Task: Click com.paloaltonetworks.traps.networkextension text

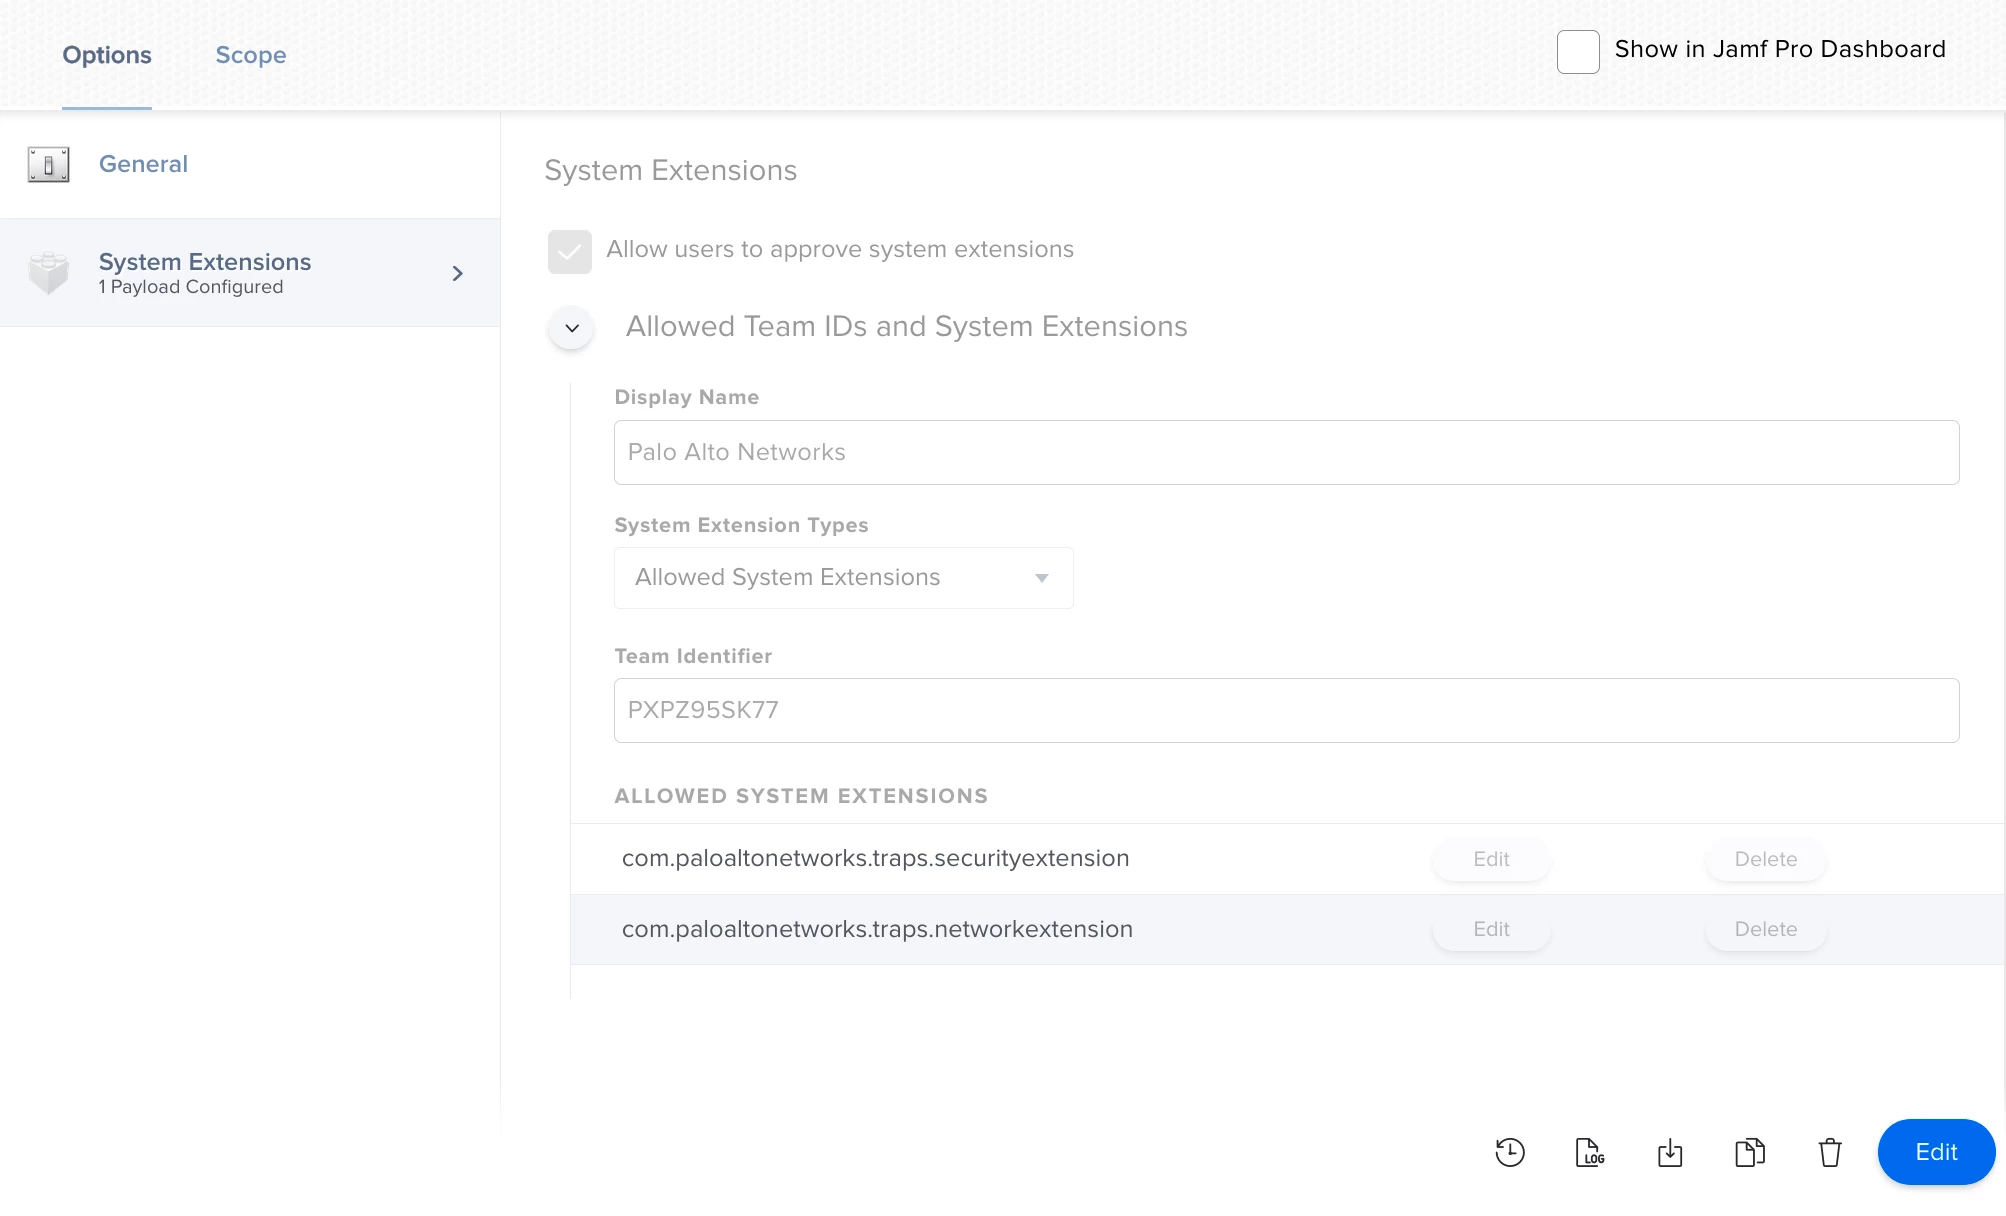Action: click(877, 929)
